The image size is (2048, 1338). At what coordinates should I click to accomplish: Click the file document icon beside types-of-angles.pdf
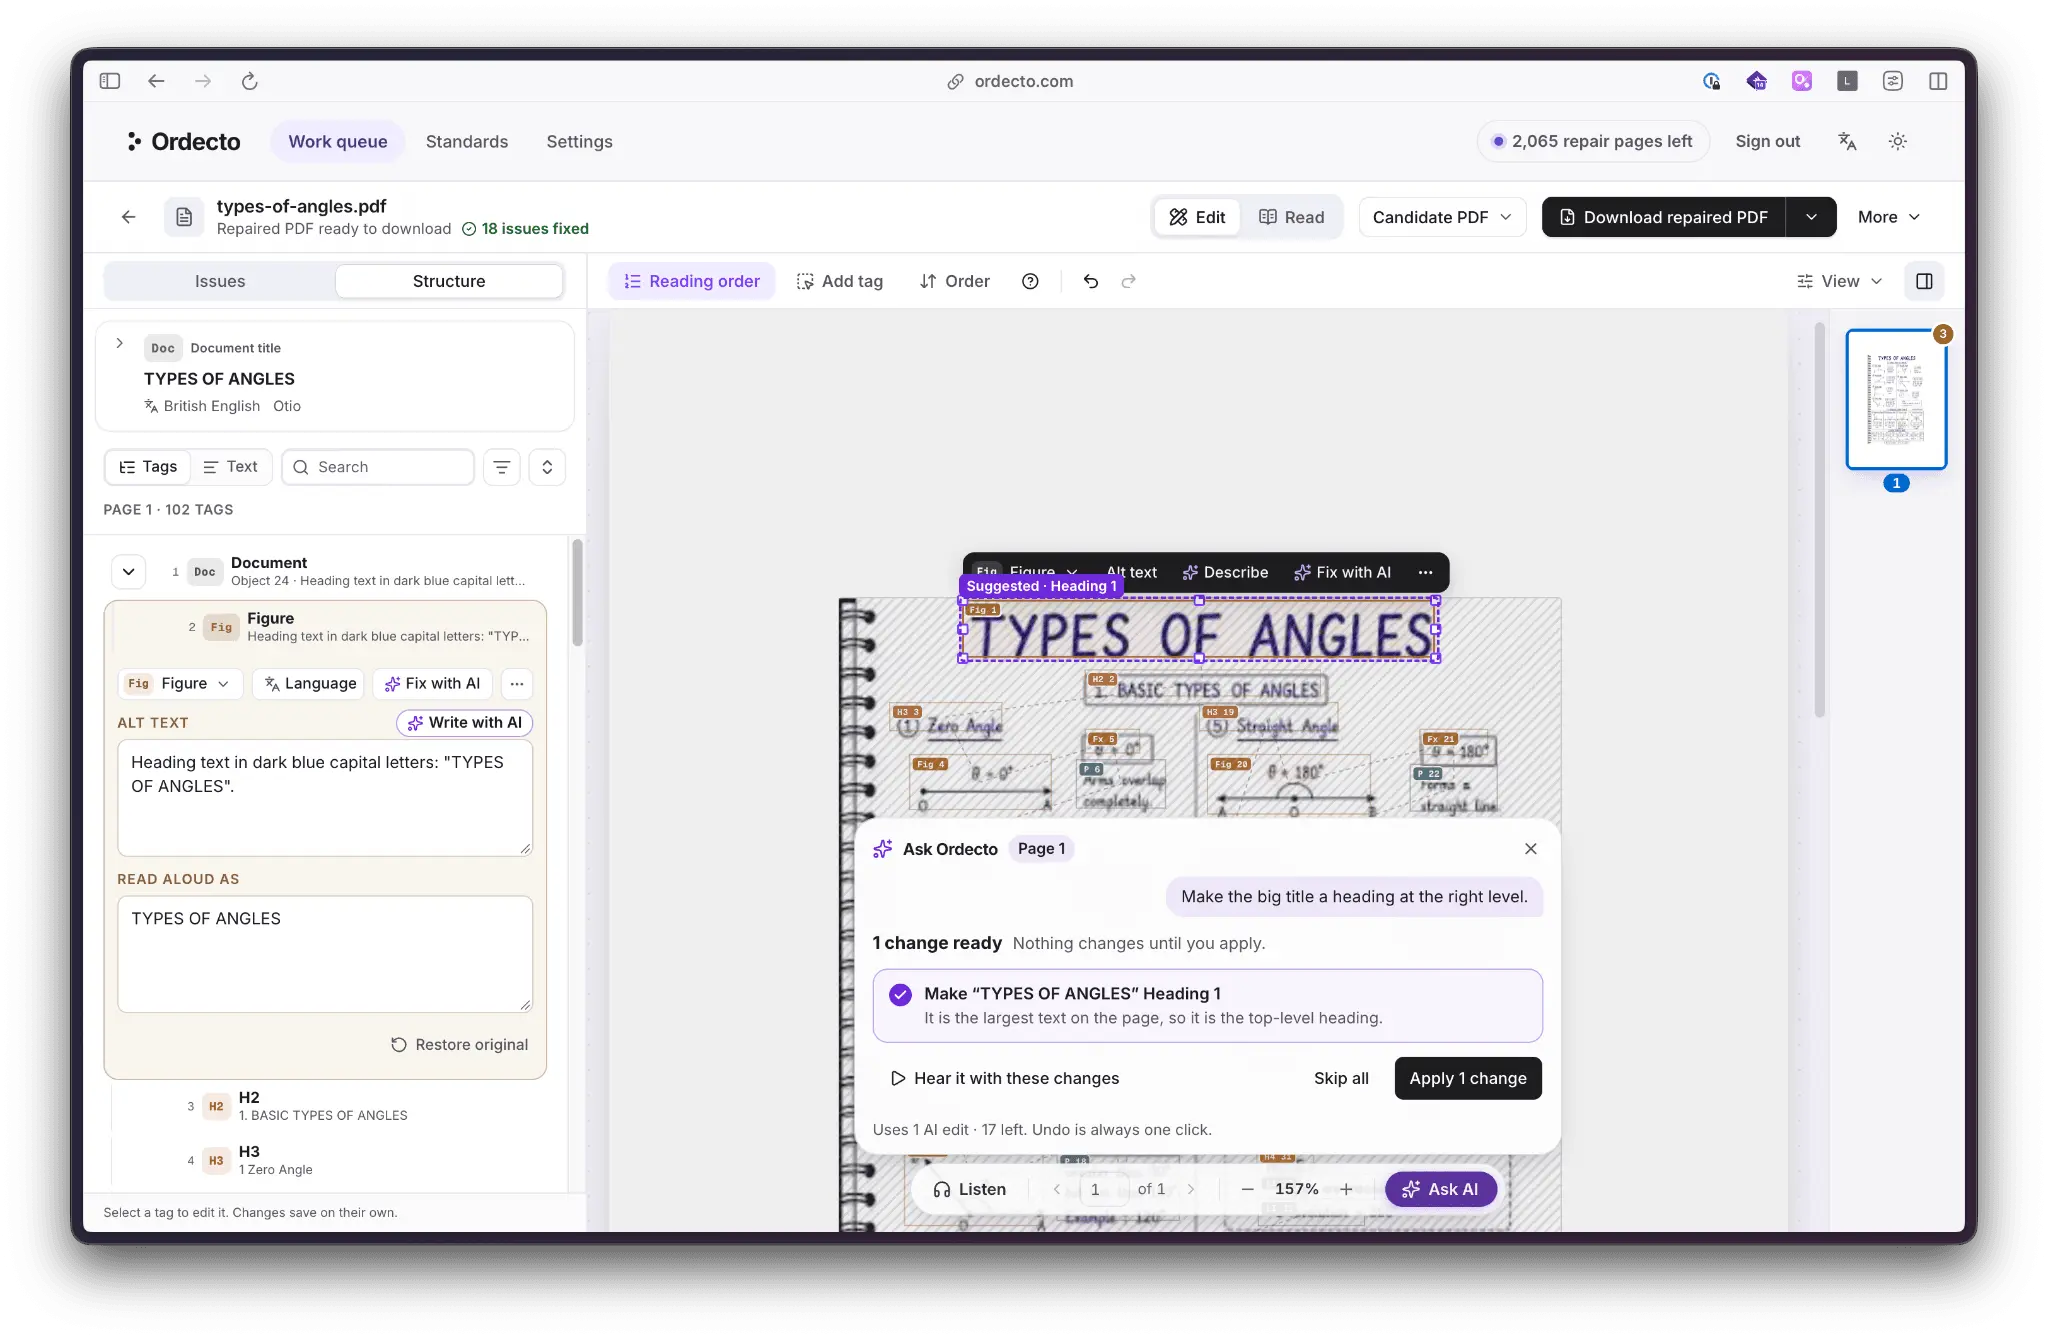pos(184,217)
